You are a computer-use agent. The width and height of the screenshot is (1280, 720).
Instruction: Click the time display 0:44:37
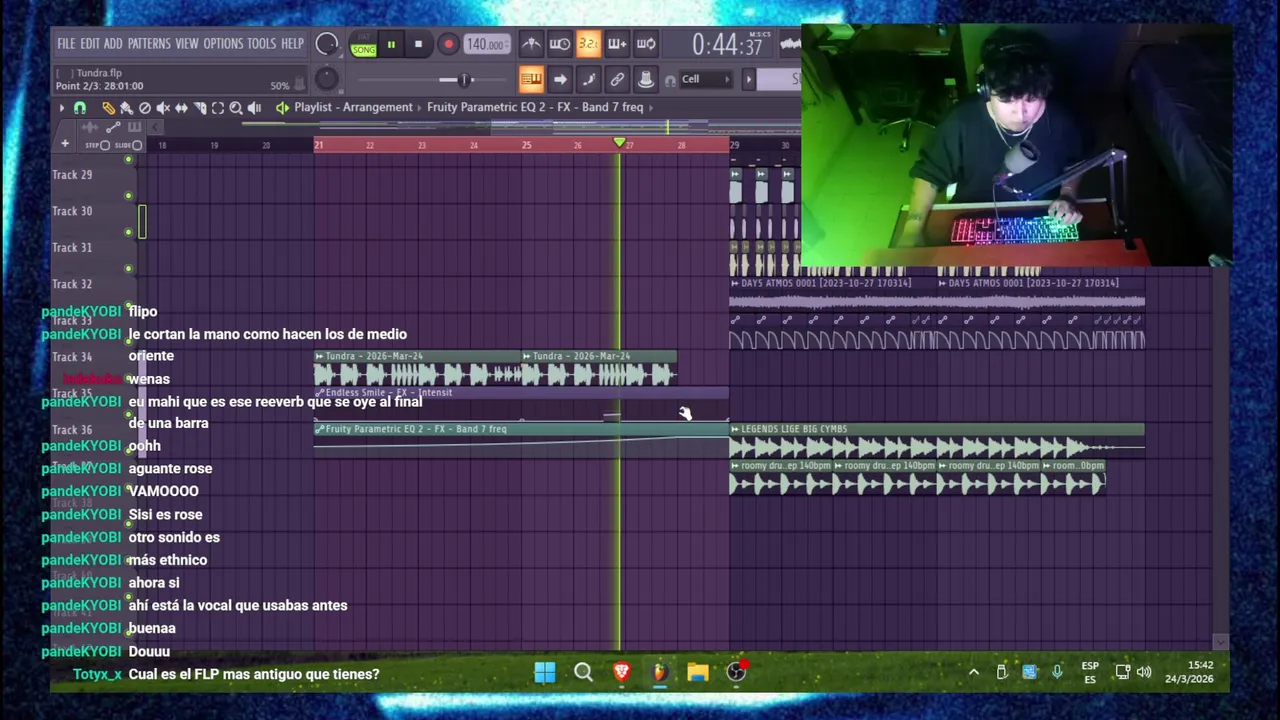click(727, 45)
